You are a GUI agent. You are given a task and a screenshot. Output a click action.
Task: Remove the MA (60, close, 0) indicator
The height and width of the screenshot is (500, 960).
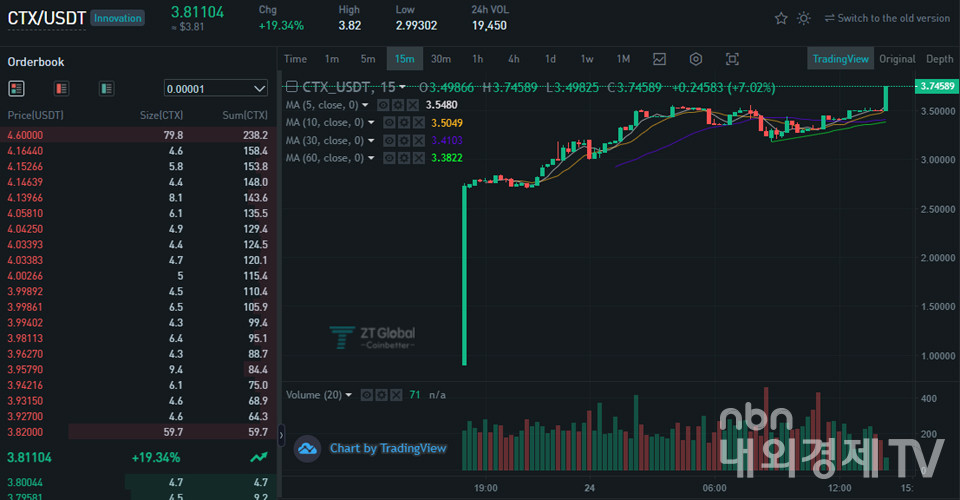tap(419, 158)
